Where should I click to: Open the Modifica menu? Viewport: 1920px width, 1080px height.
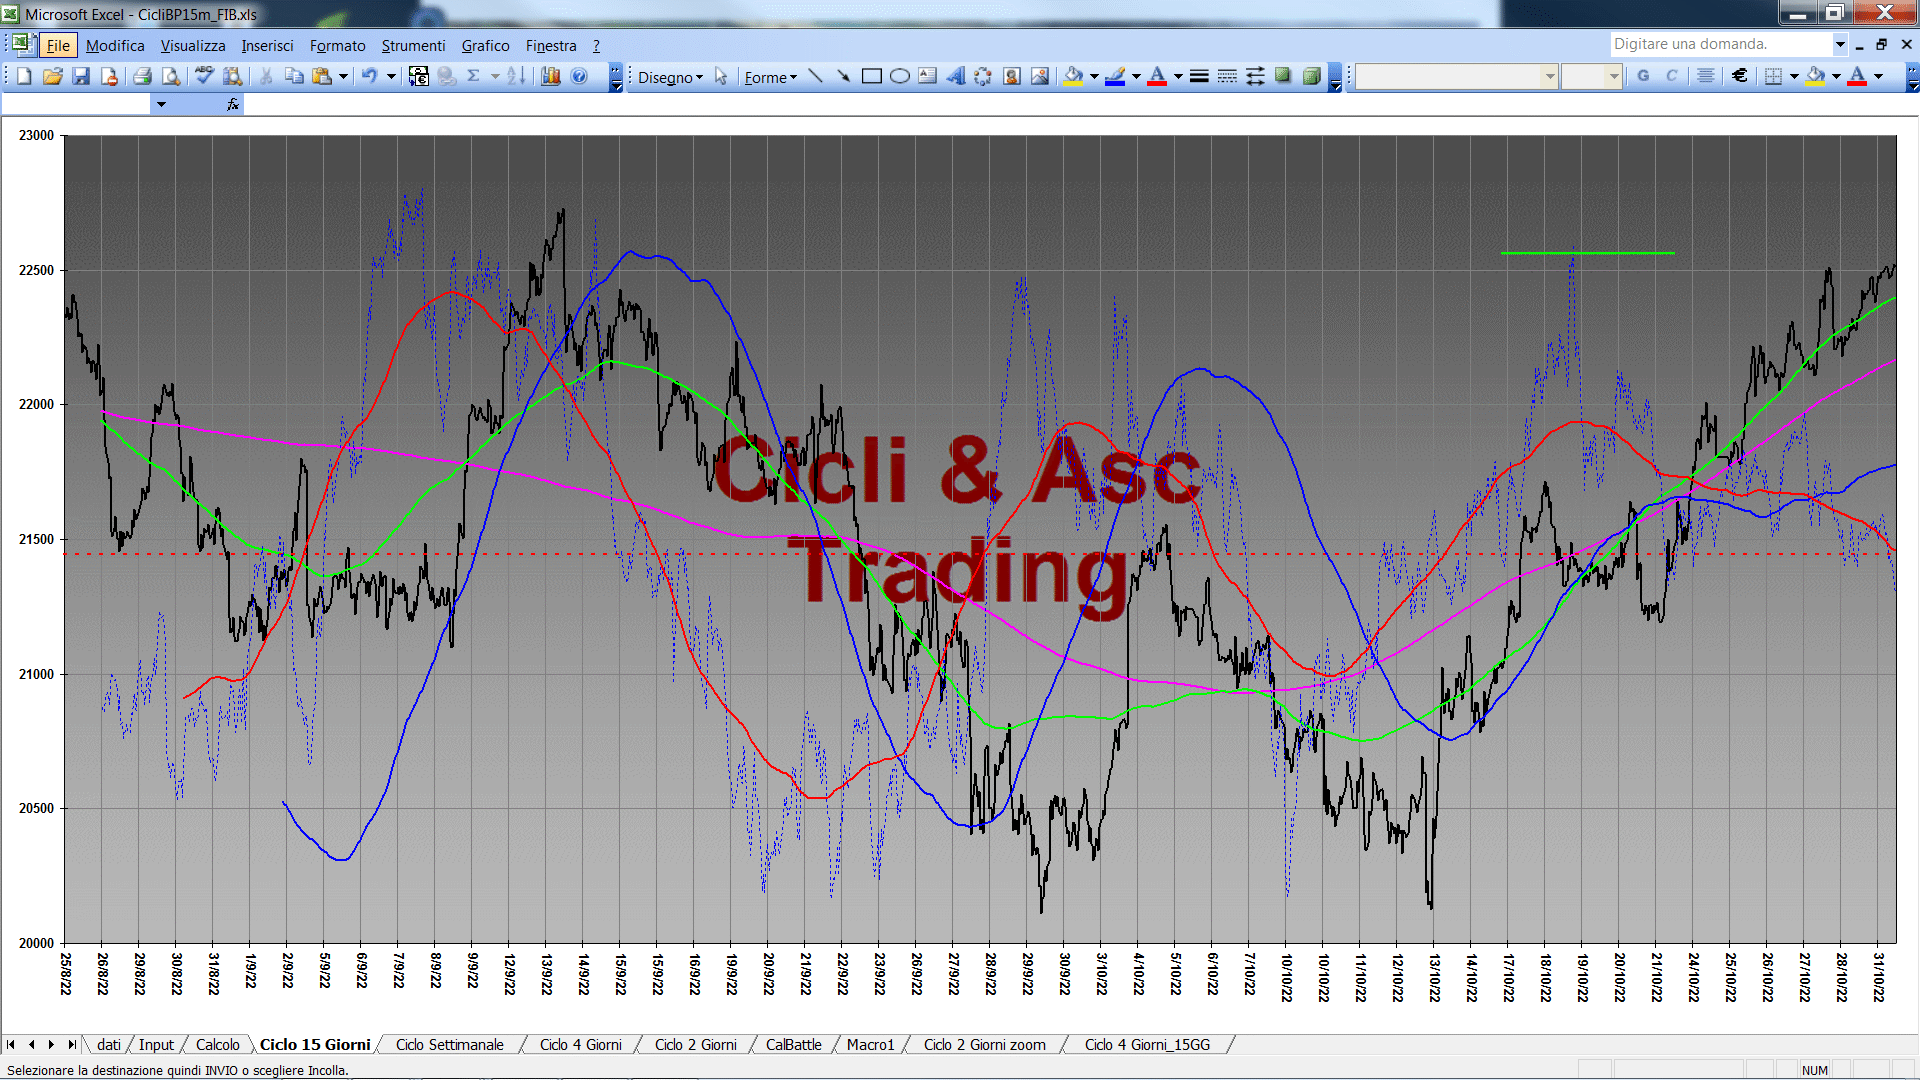pos(115,45)
